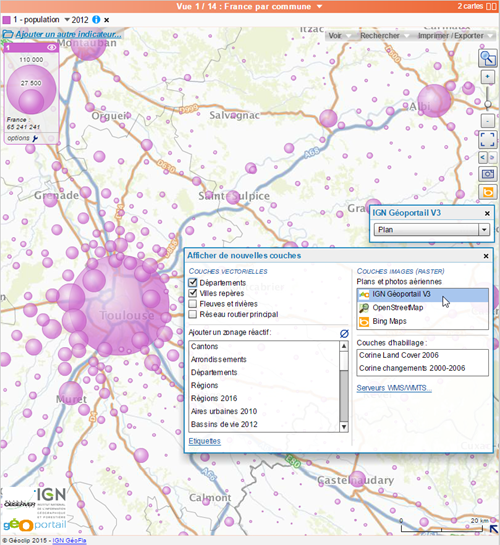Select the zoom rectangle tool icon
The height and width of the screenshot is (545, 500).
(x=487, y=58)
